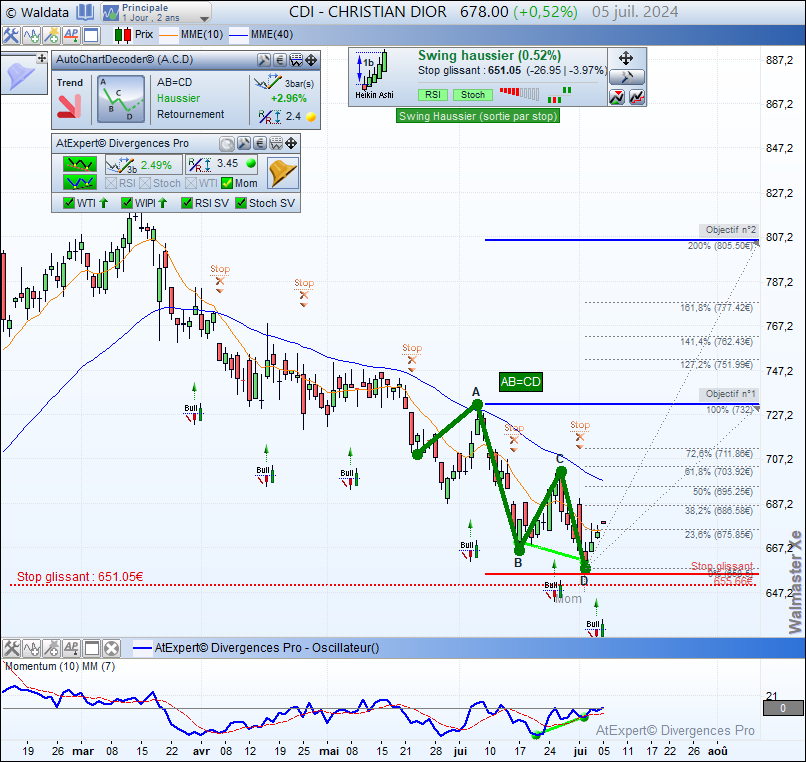The height and width of the screenshot is (762, 806).
Task: Toggle AutoChartDecoder chart display icon
Action: coord(296,60)
